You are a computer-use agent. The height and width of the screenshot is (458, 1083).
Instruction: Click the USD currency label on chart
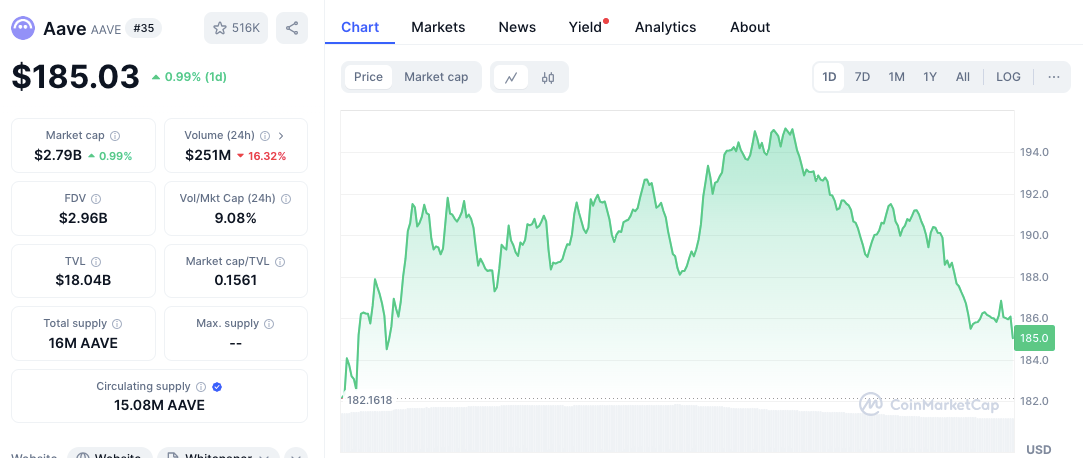click(1039, 450)
